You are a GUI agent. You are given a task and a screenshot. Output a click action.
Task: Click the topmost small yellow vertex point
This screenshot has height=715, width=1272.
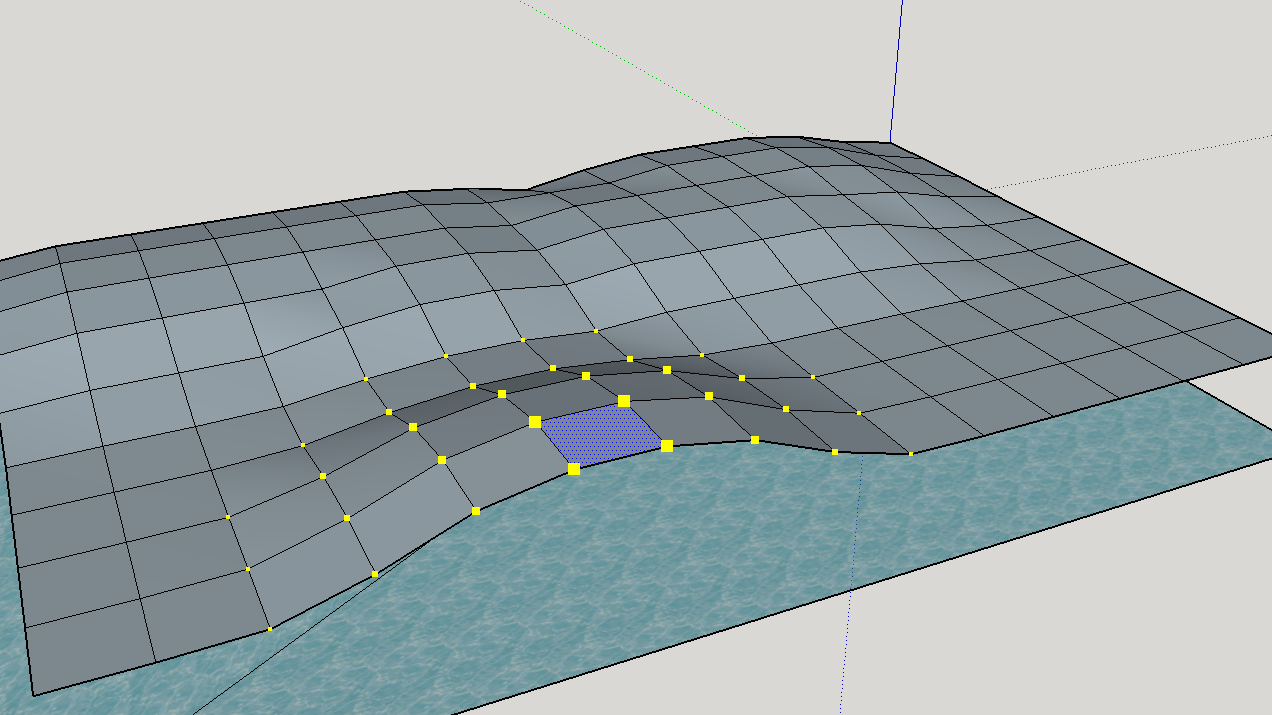(x=596, y=331)
